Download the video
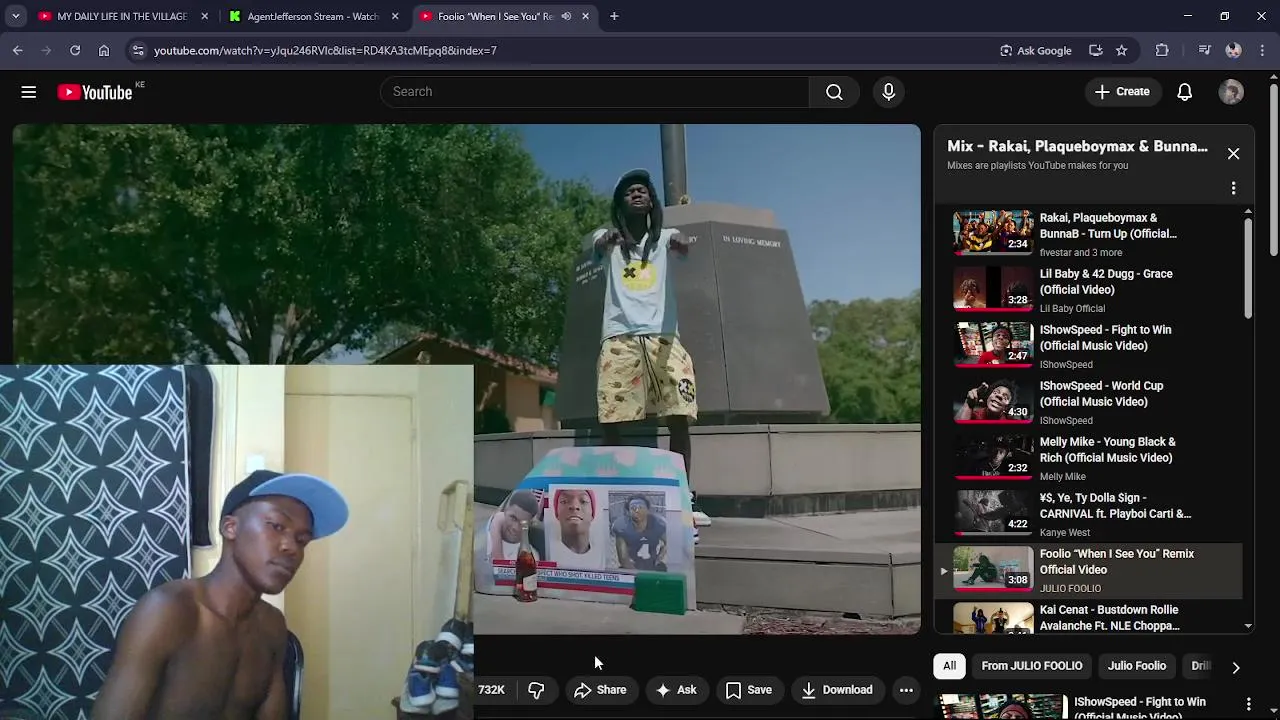The image size is (1280, 720). pyautogui.click(x=837, y=690)
